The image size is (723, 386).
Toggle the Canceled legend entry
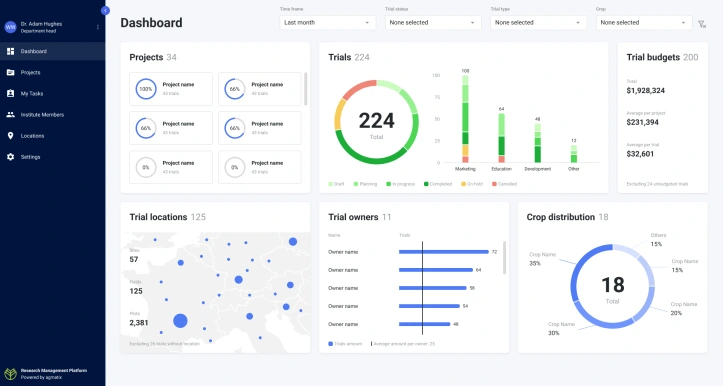pyautogui.click(x=504, y=184)
